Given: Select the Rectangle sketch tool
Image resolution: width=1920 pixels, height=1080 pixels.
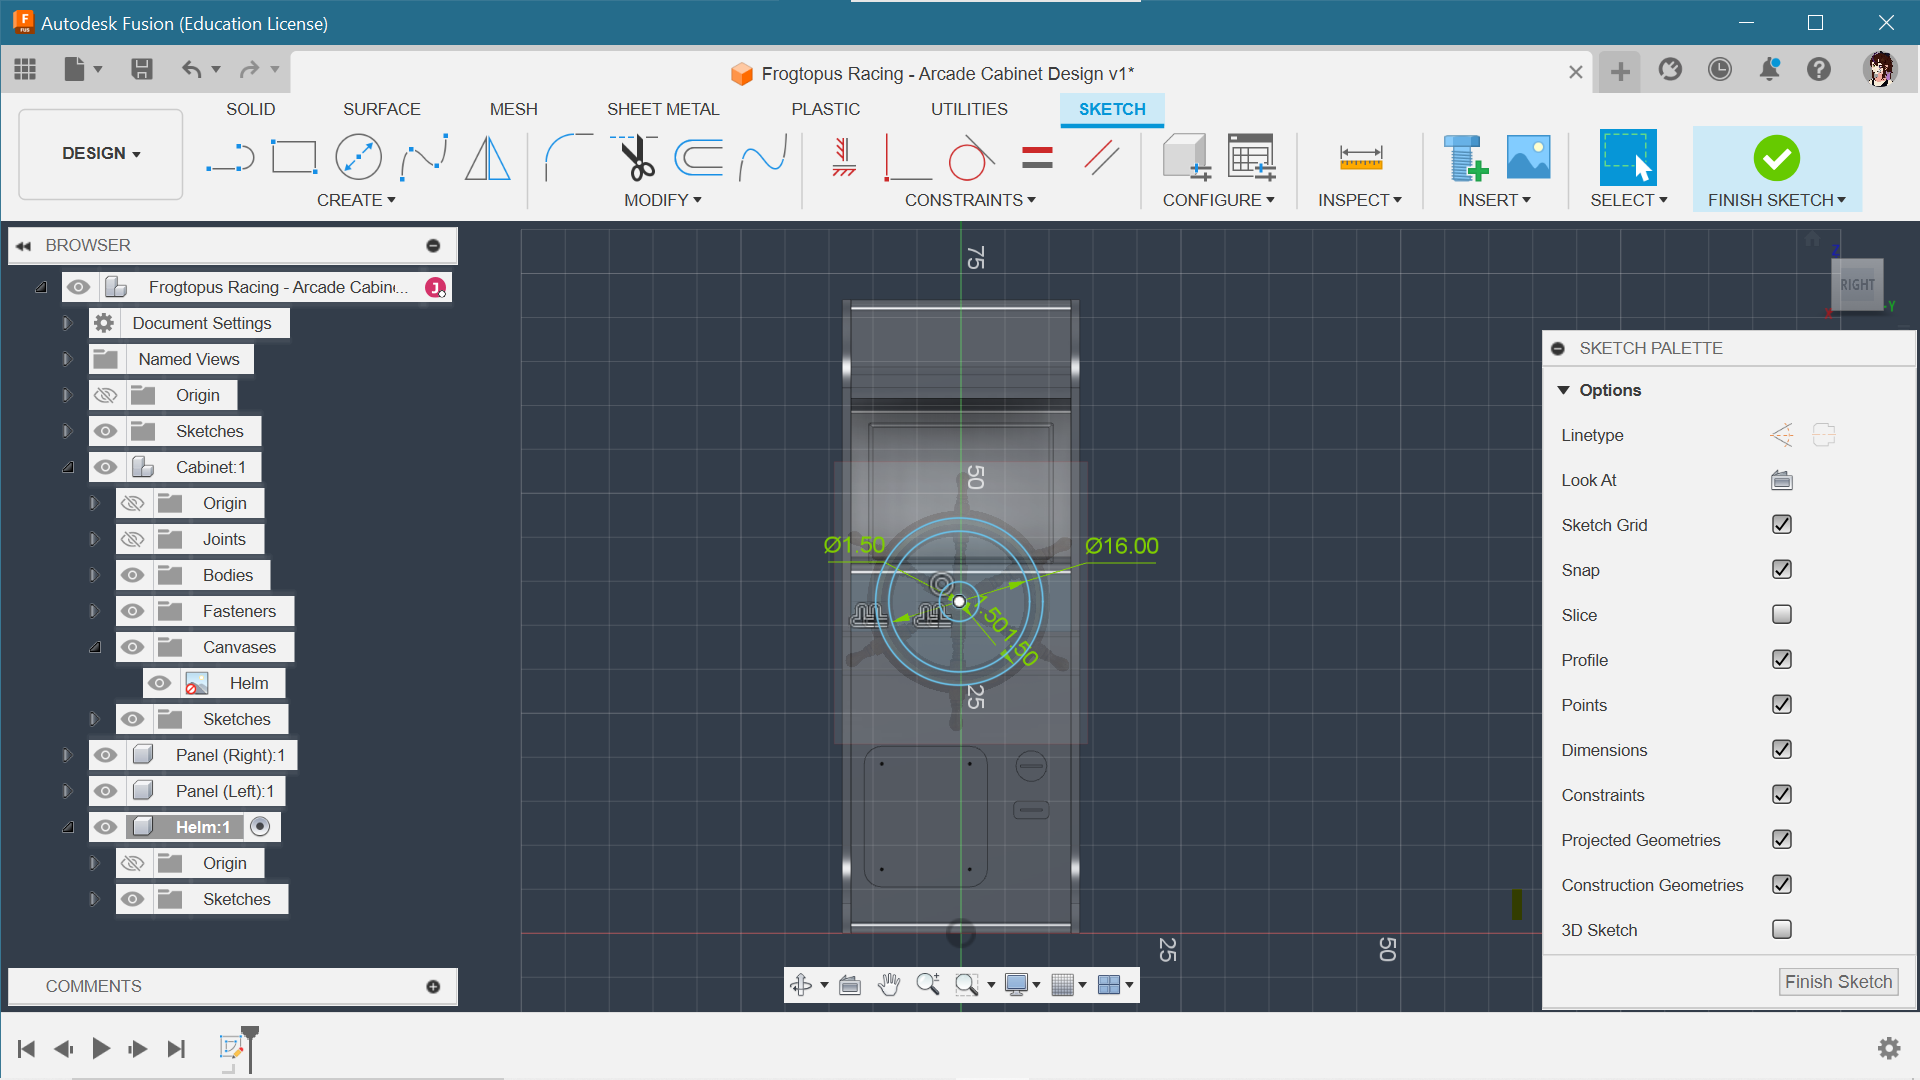Looking at the screenshot, I should [x=293, y=156].
